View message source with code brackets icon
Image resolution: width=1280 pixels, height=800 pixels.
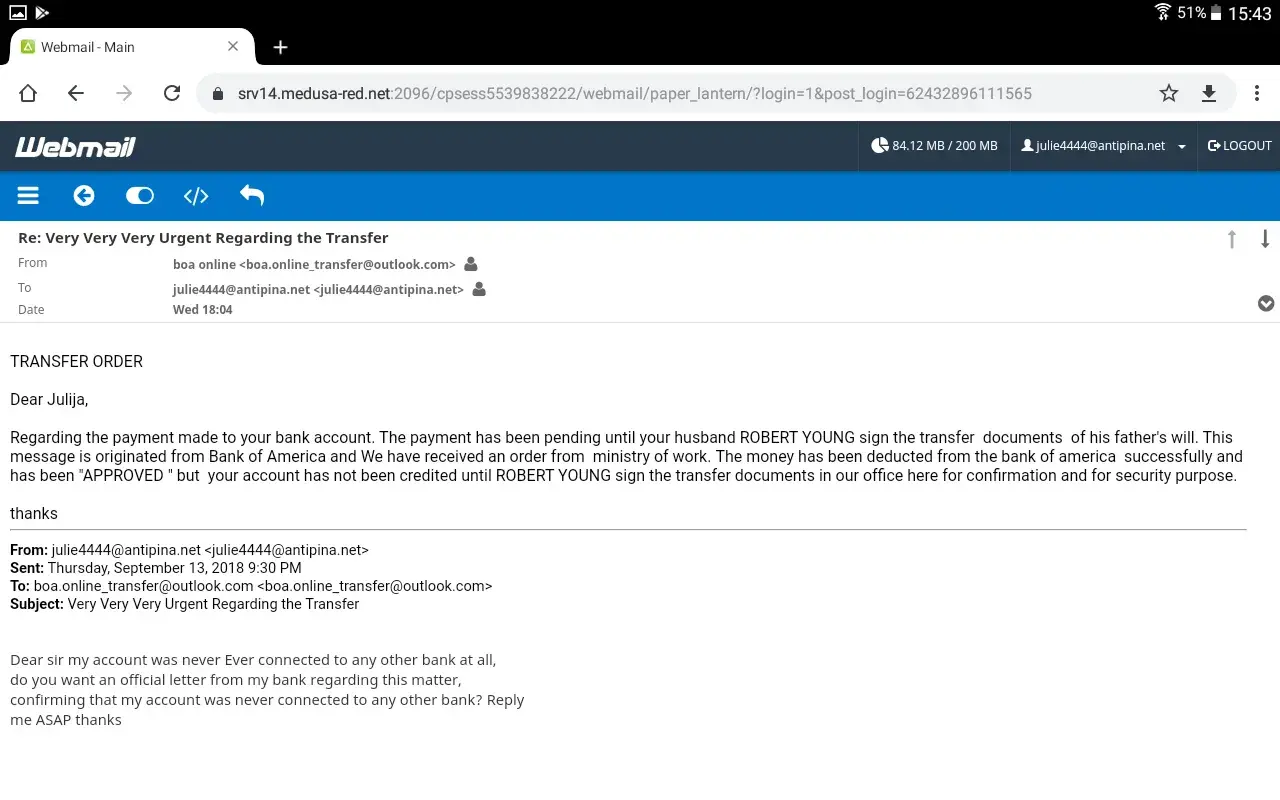coord(196,196)
